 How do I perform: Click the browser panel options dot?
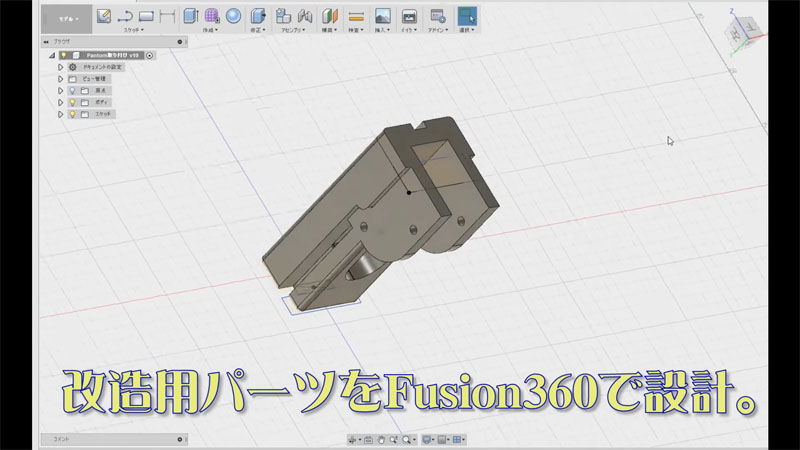coord(180,42)
